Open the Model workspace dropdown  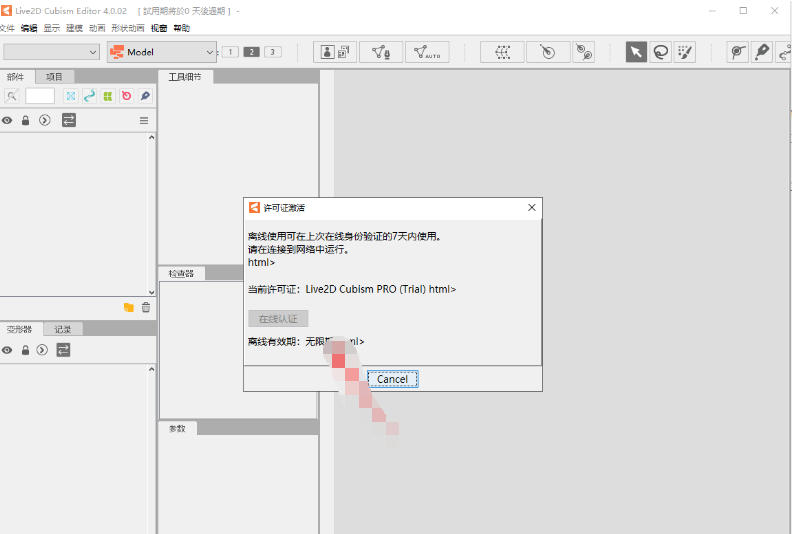coord(162,52)
